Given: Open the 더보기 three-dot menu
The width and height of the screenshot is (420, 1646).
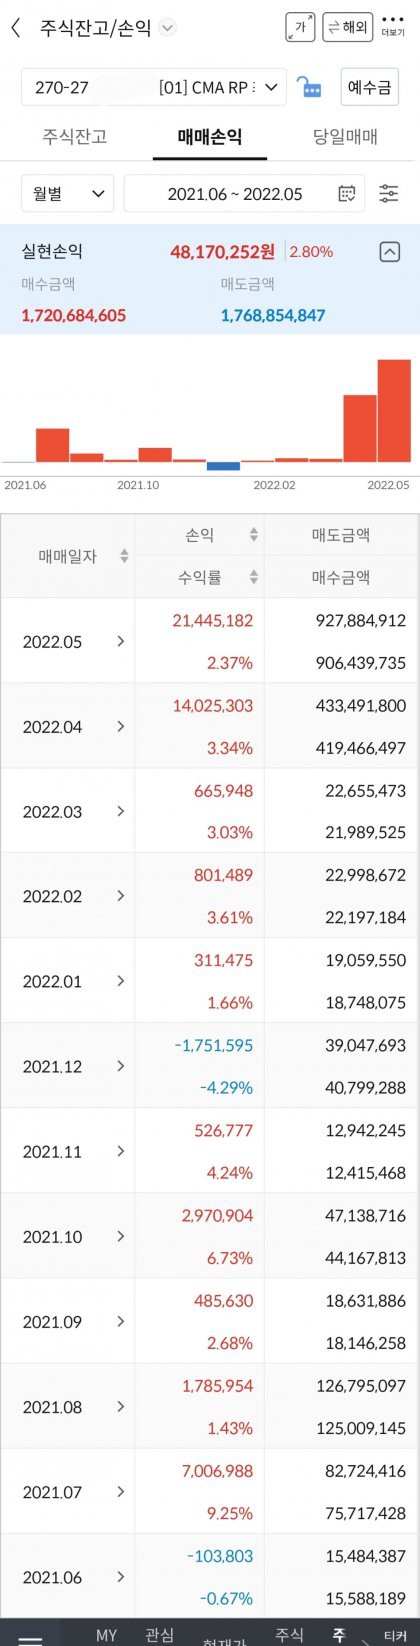Looking at the screenshot, I should [393, 26].
